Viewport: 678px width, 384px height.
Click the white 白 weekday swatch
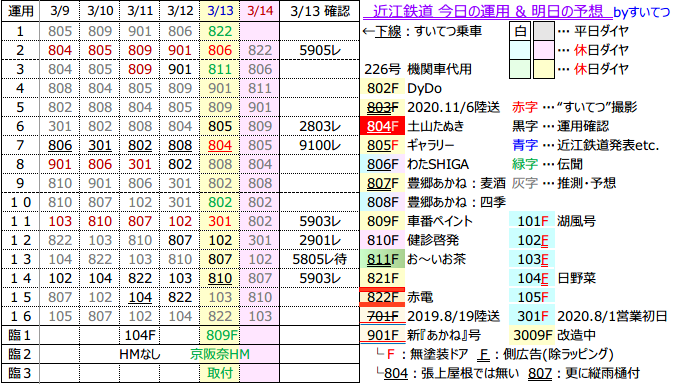tap(520, 31)
